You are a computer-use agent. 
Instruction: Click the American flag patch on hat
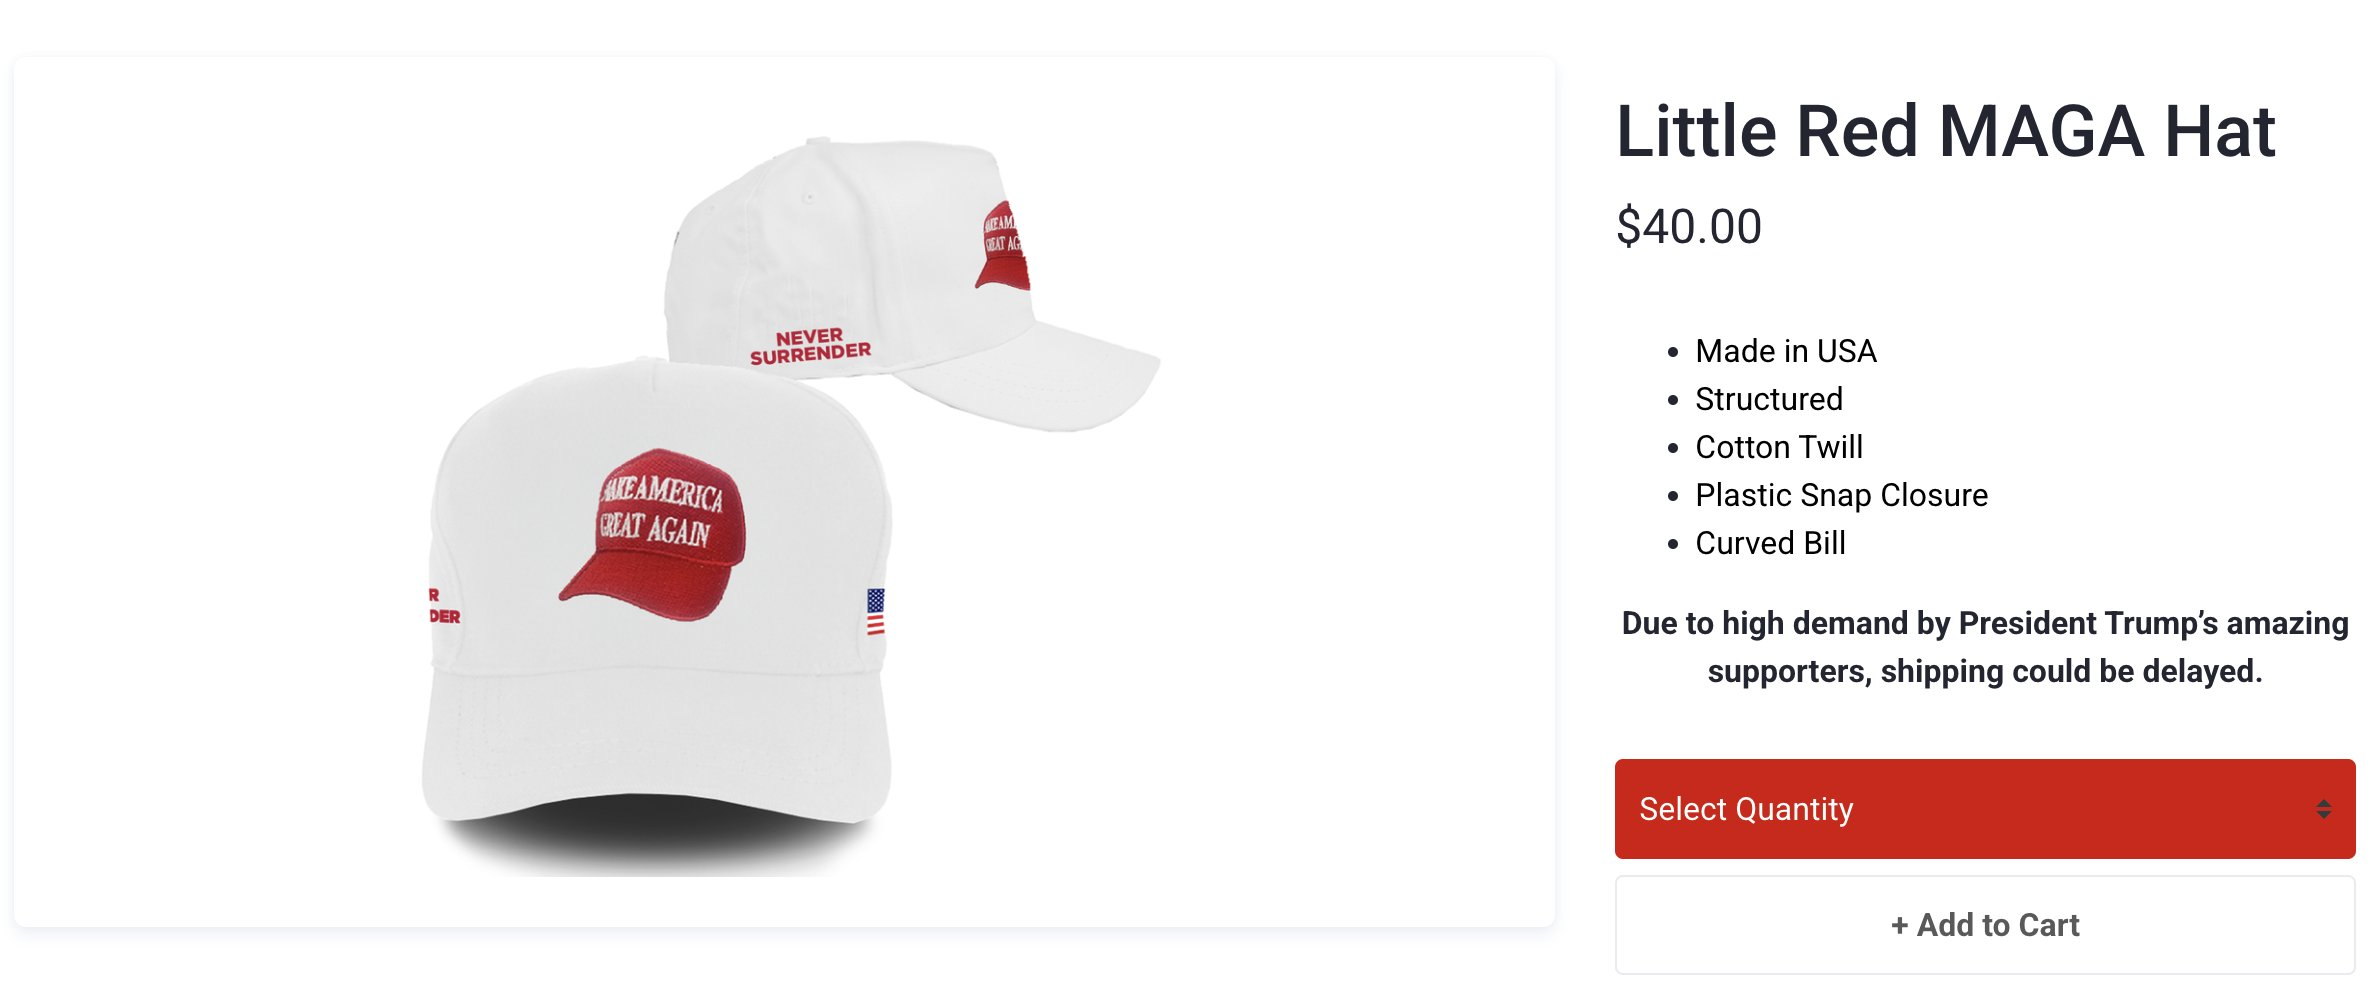pyautogui.click(x=875, y=611)
